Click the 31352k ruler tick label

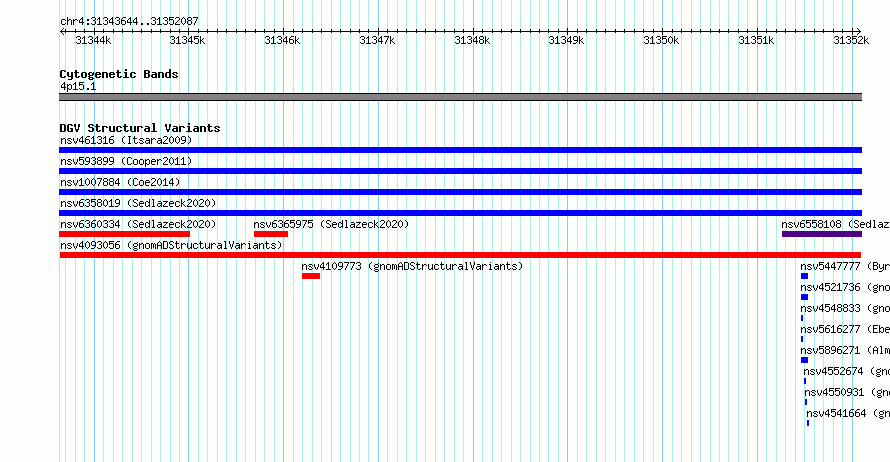coord(851,40)
